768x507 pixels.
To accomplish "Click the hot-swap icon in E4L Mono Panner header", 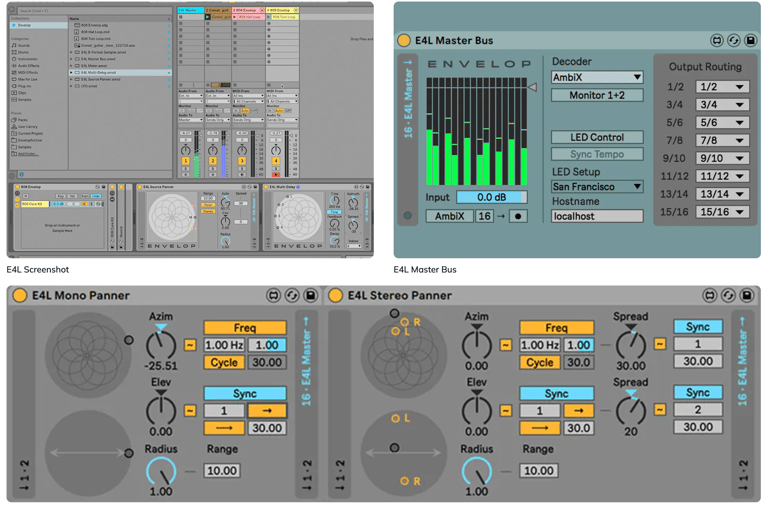I will [x=273, y=295].
